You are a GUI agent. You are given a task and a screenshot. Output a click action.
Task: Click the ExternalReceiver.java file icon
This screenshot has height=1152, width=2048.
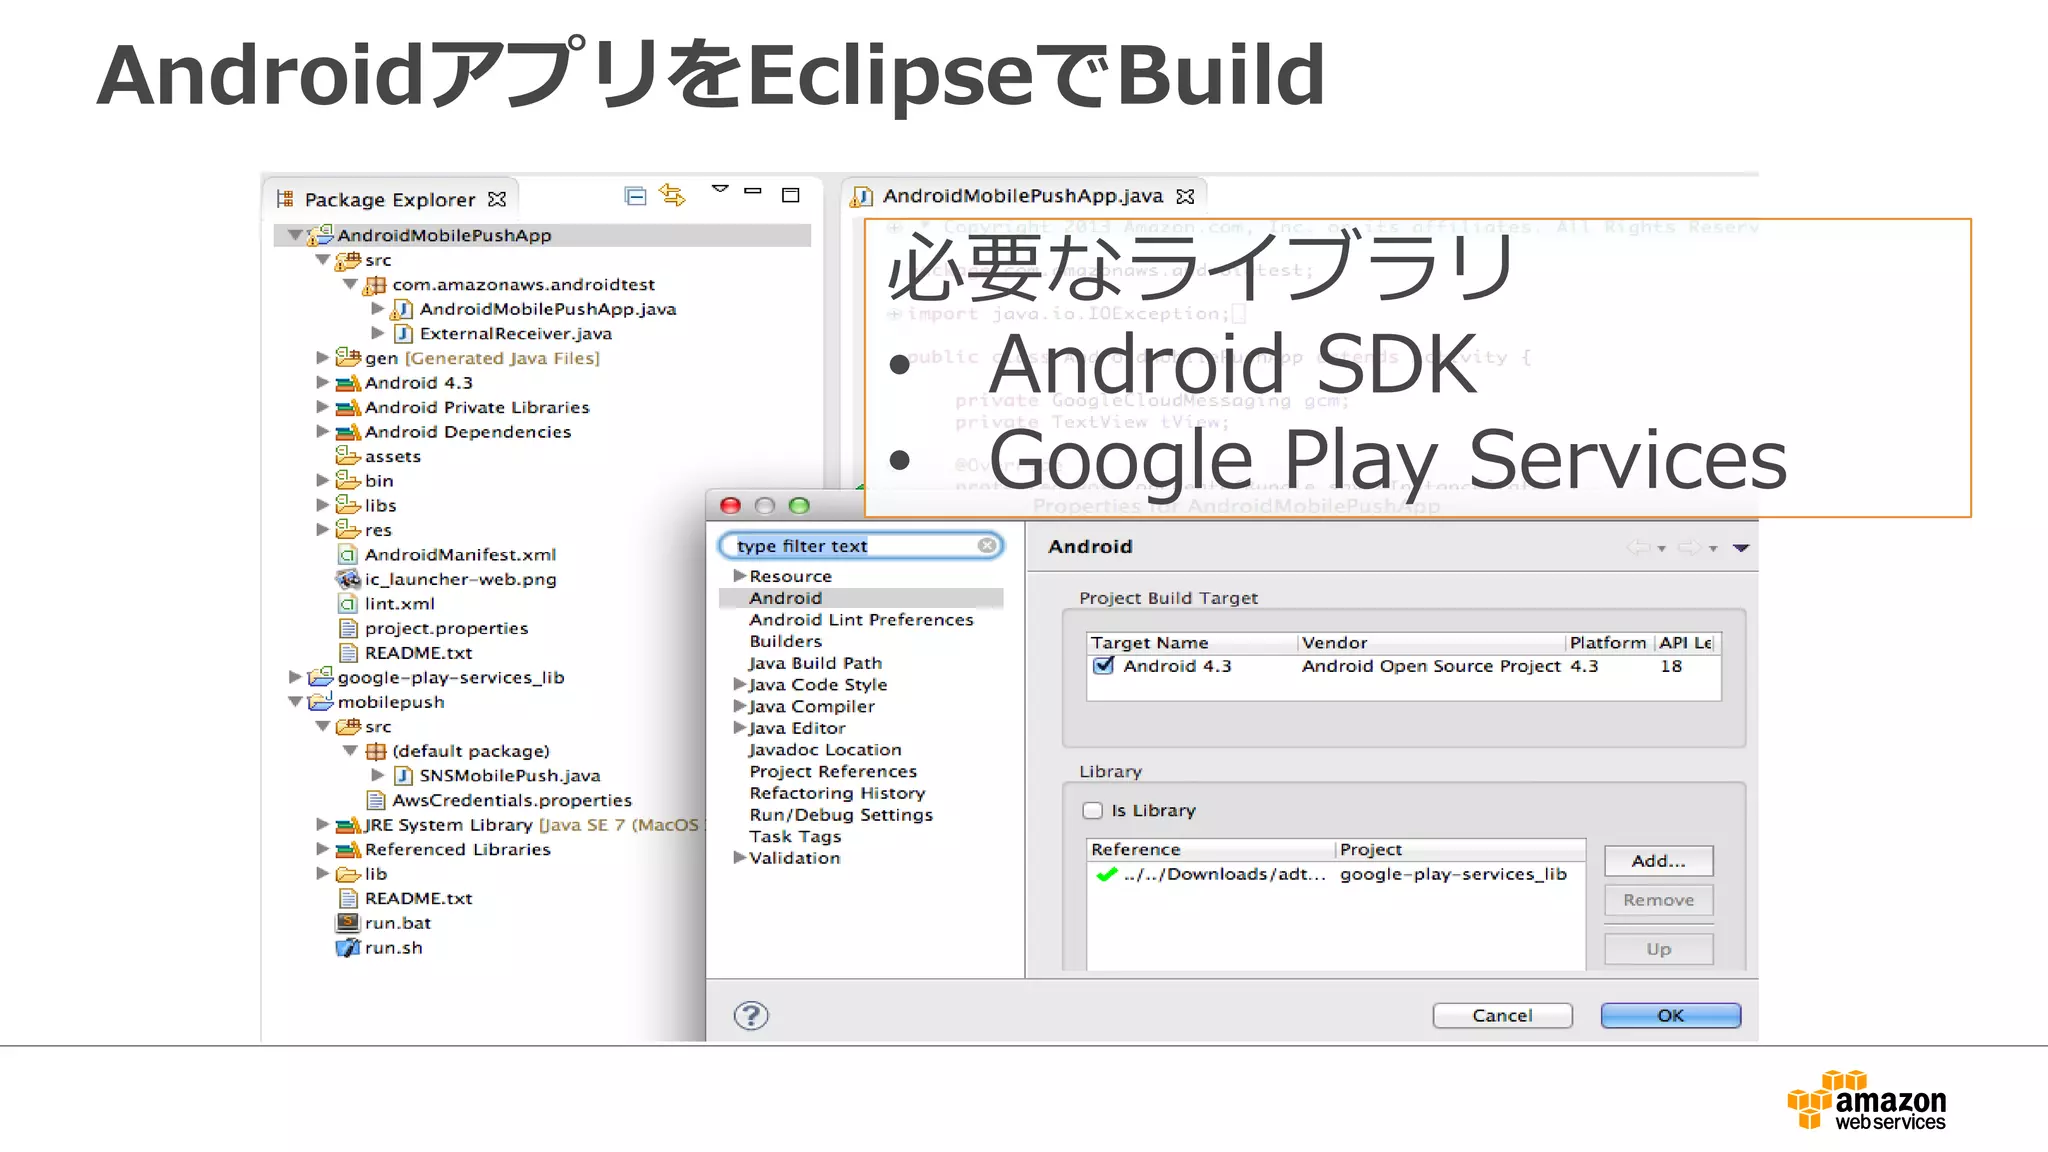pos(403,333)
